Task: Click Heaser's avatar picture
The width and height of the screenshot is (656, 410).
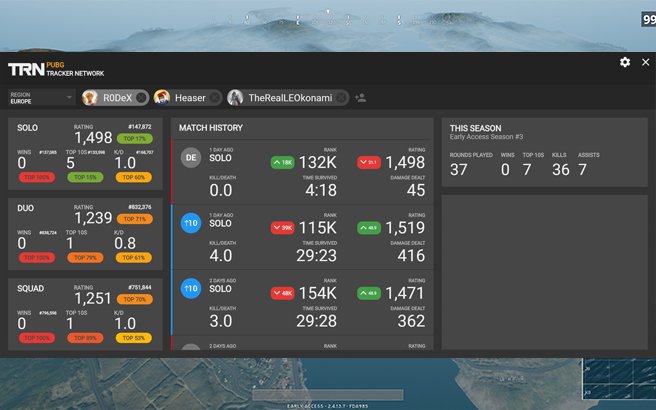Action: coord(161,98)
